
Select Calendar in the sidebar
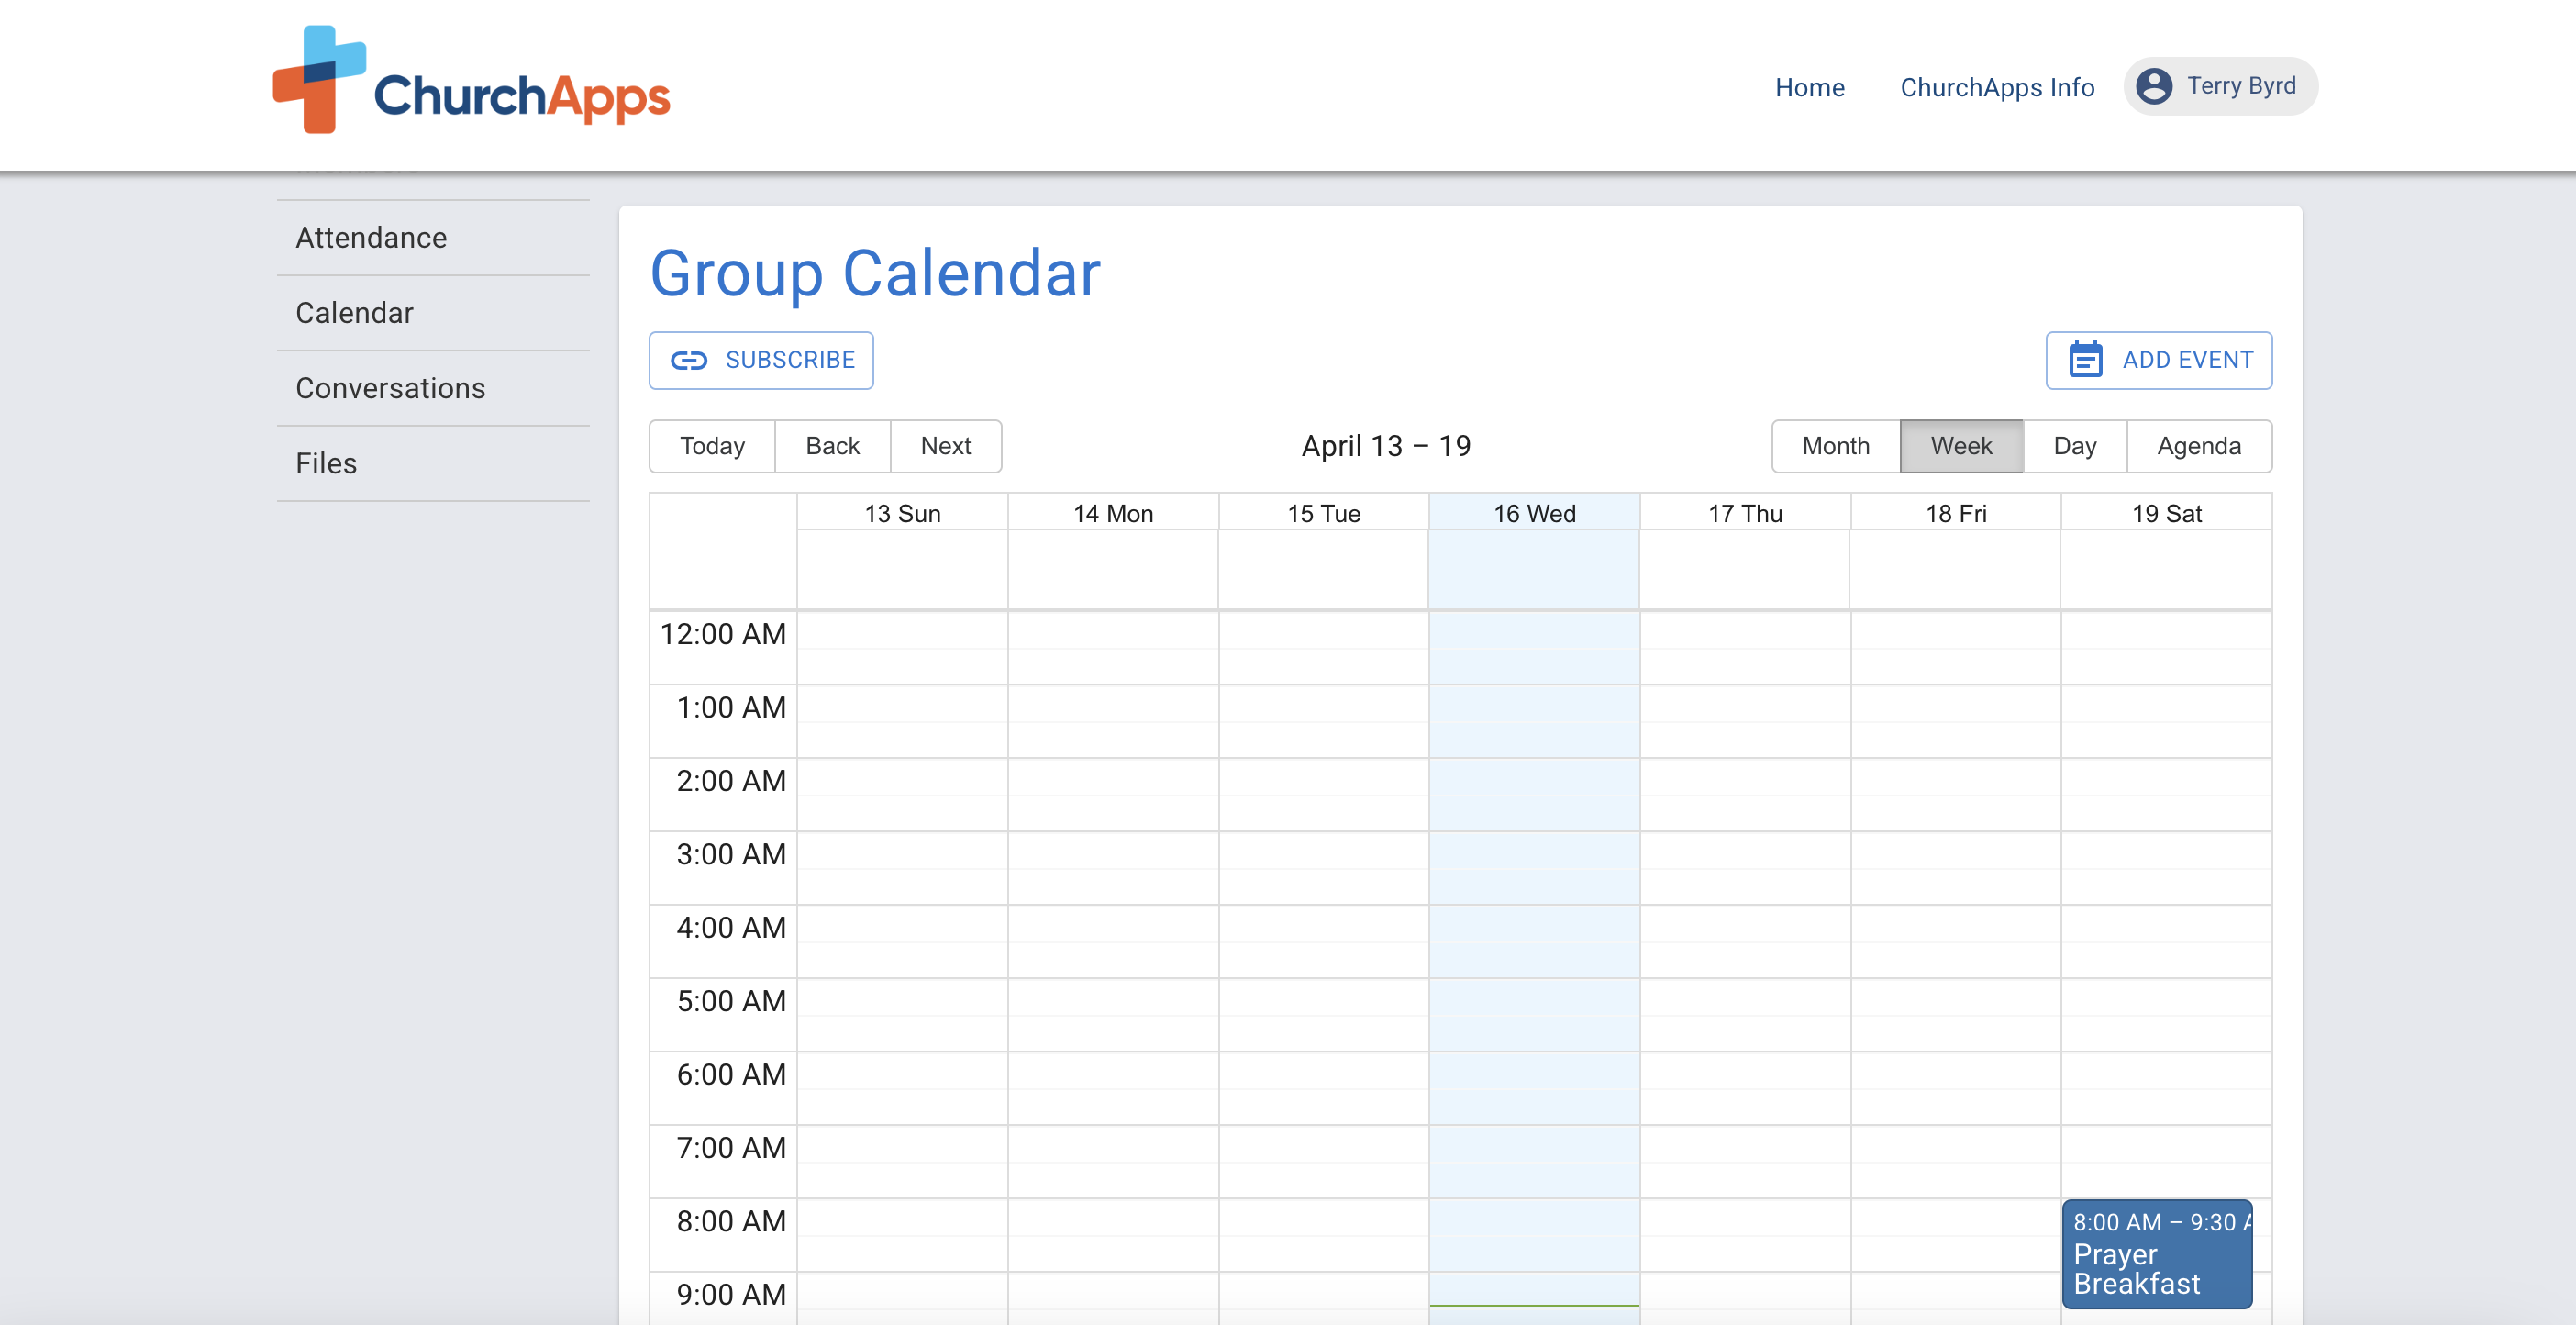pyautogui.click(x=354, y=313)
